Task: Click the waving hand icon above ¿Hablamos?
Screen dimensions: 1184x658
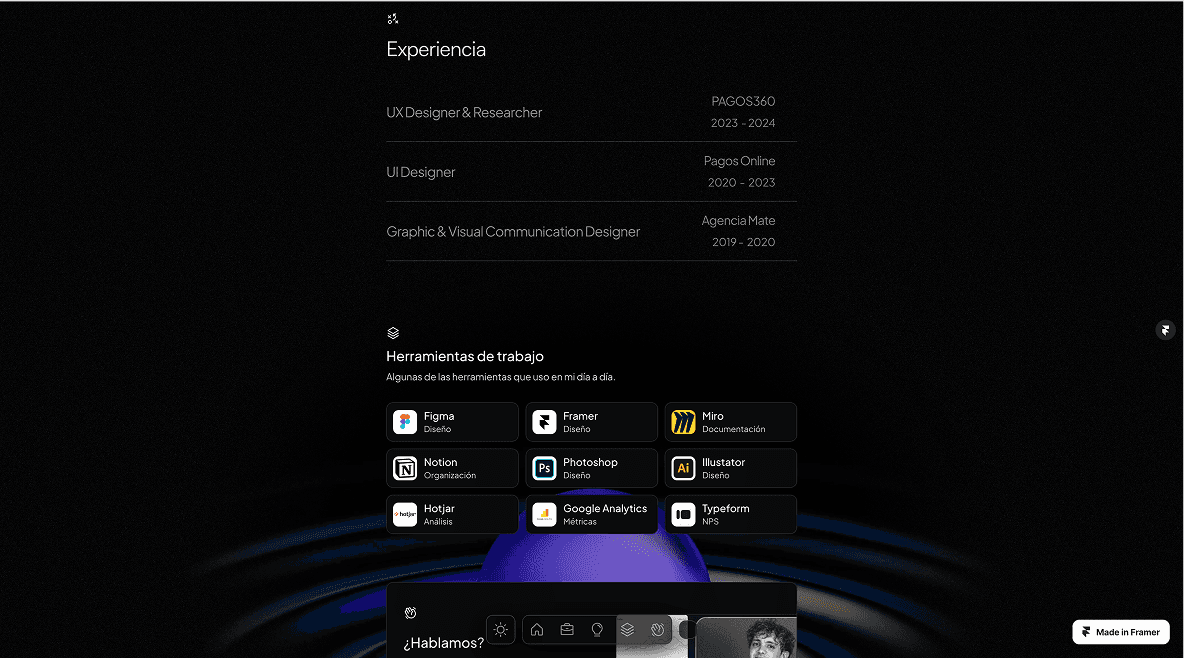Action: click(410, 613)
